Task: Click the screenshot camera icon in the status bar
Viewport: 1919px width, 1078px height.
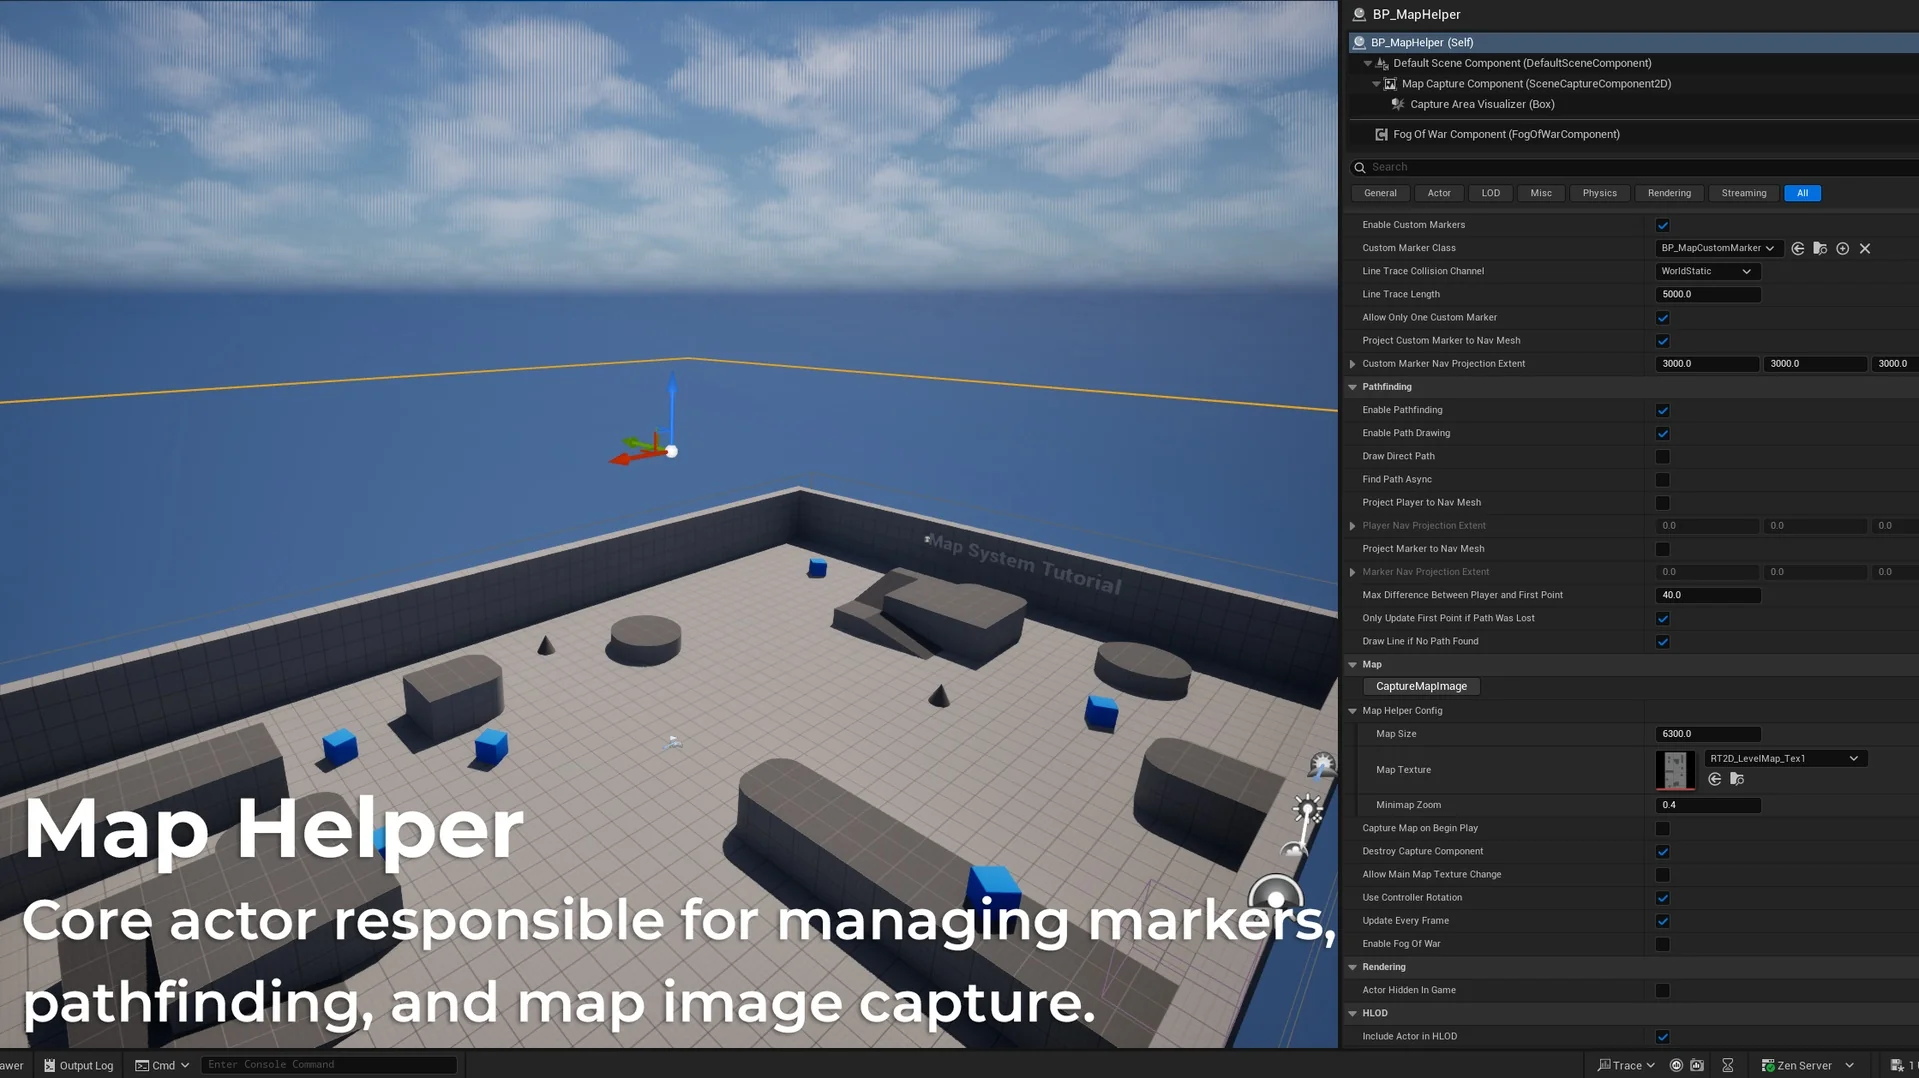Action: 1697,1065
